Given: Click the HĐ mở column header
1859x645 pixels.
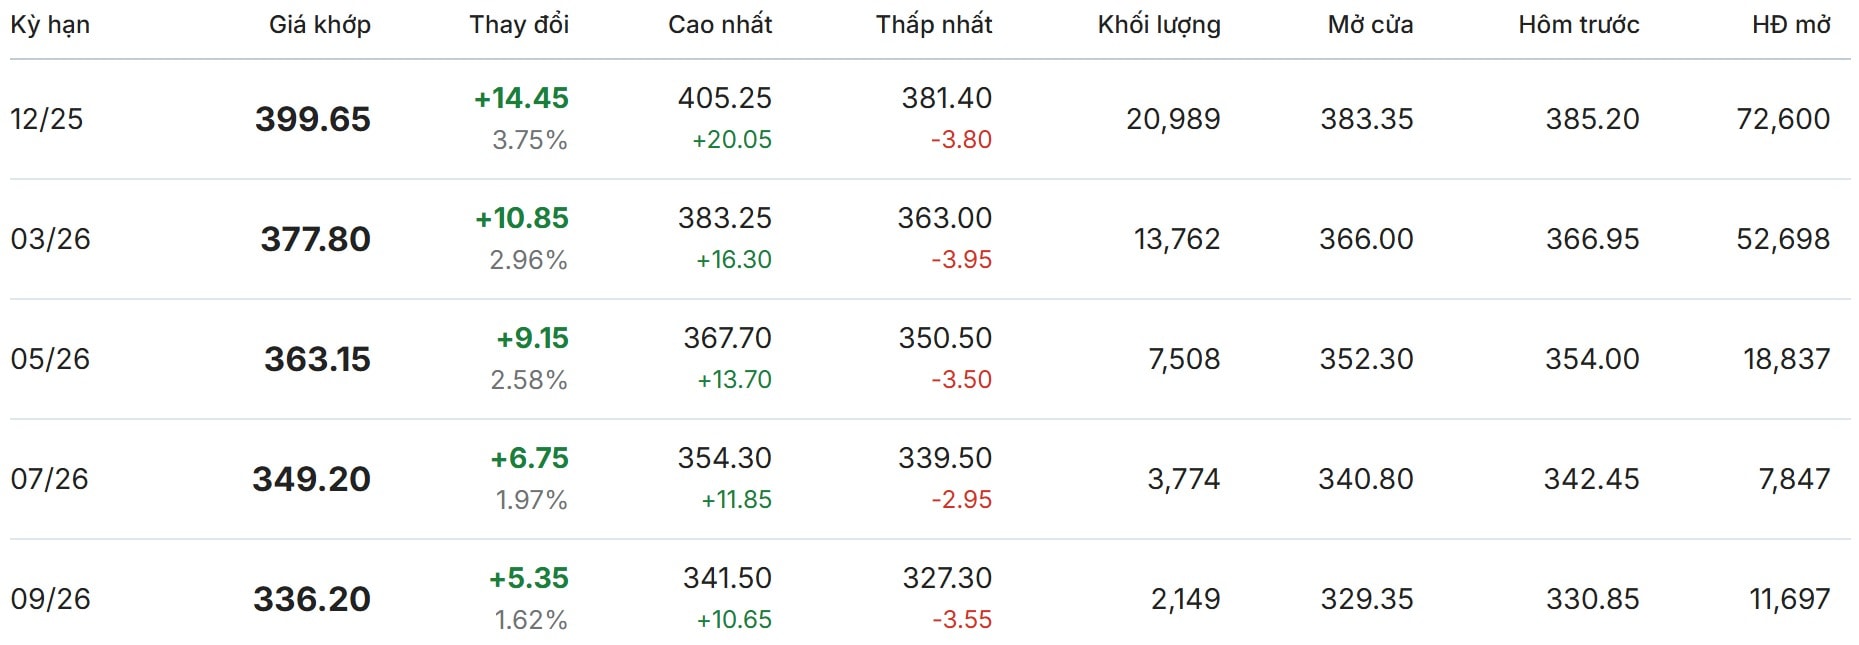Looking at the screenshot, I should pyautogui.click(x=1791, y=25).
